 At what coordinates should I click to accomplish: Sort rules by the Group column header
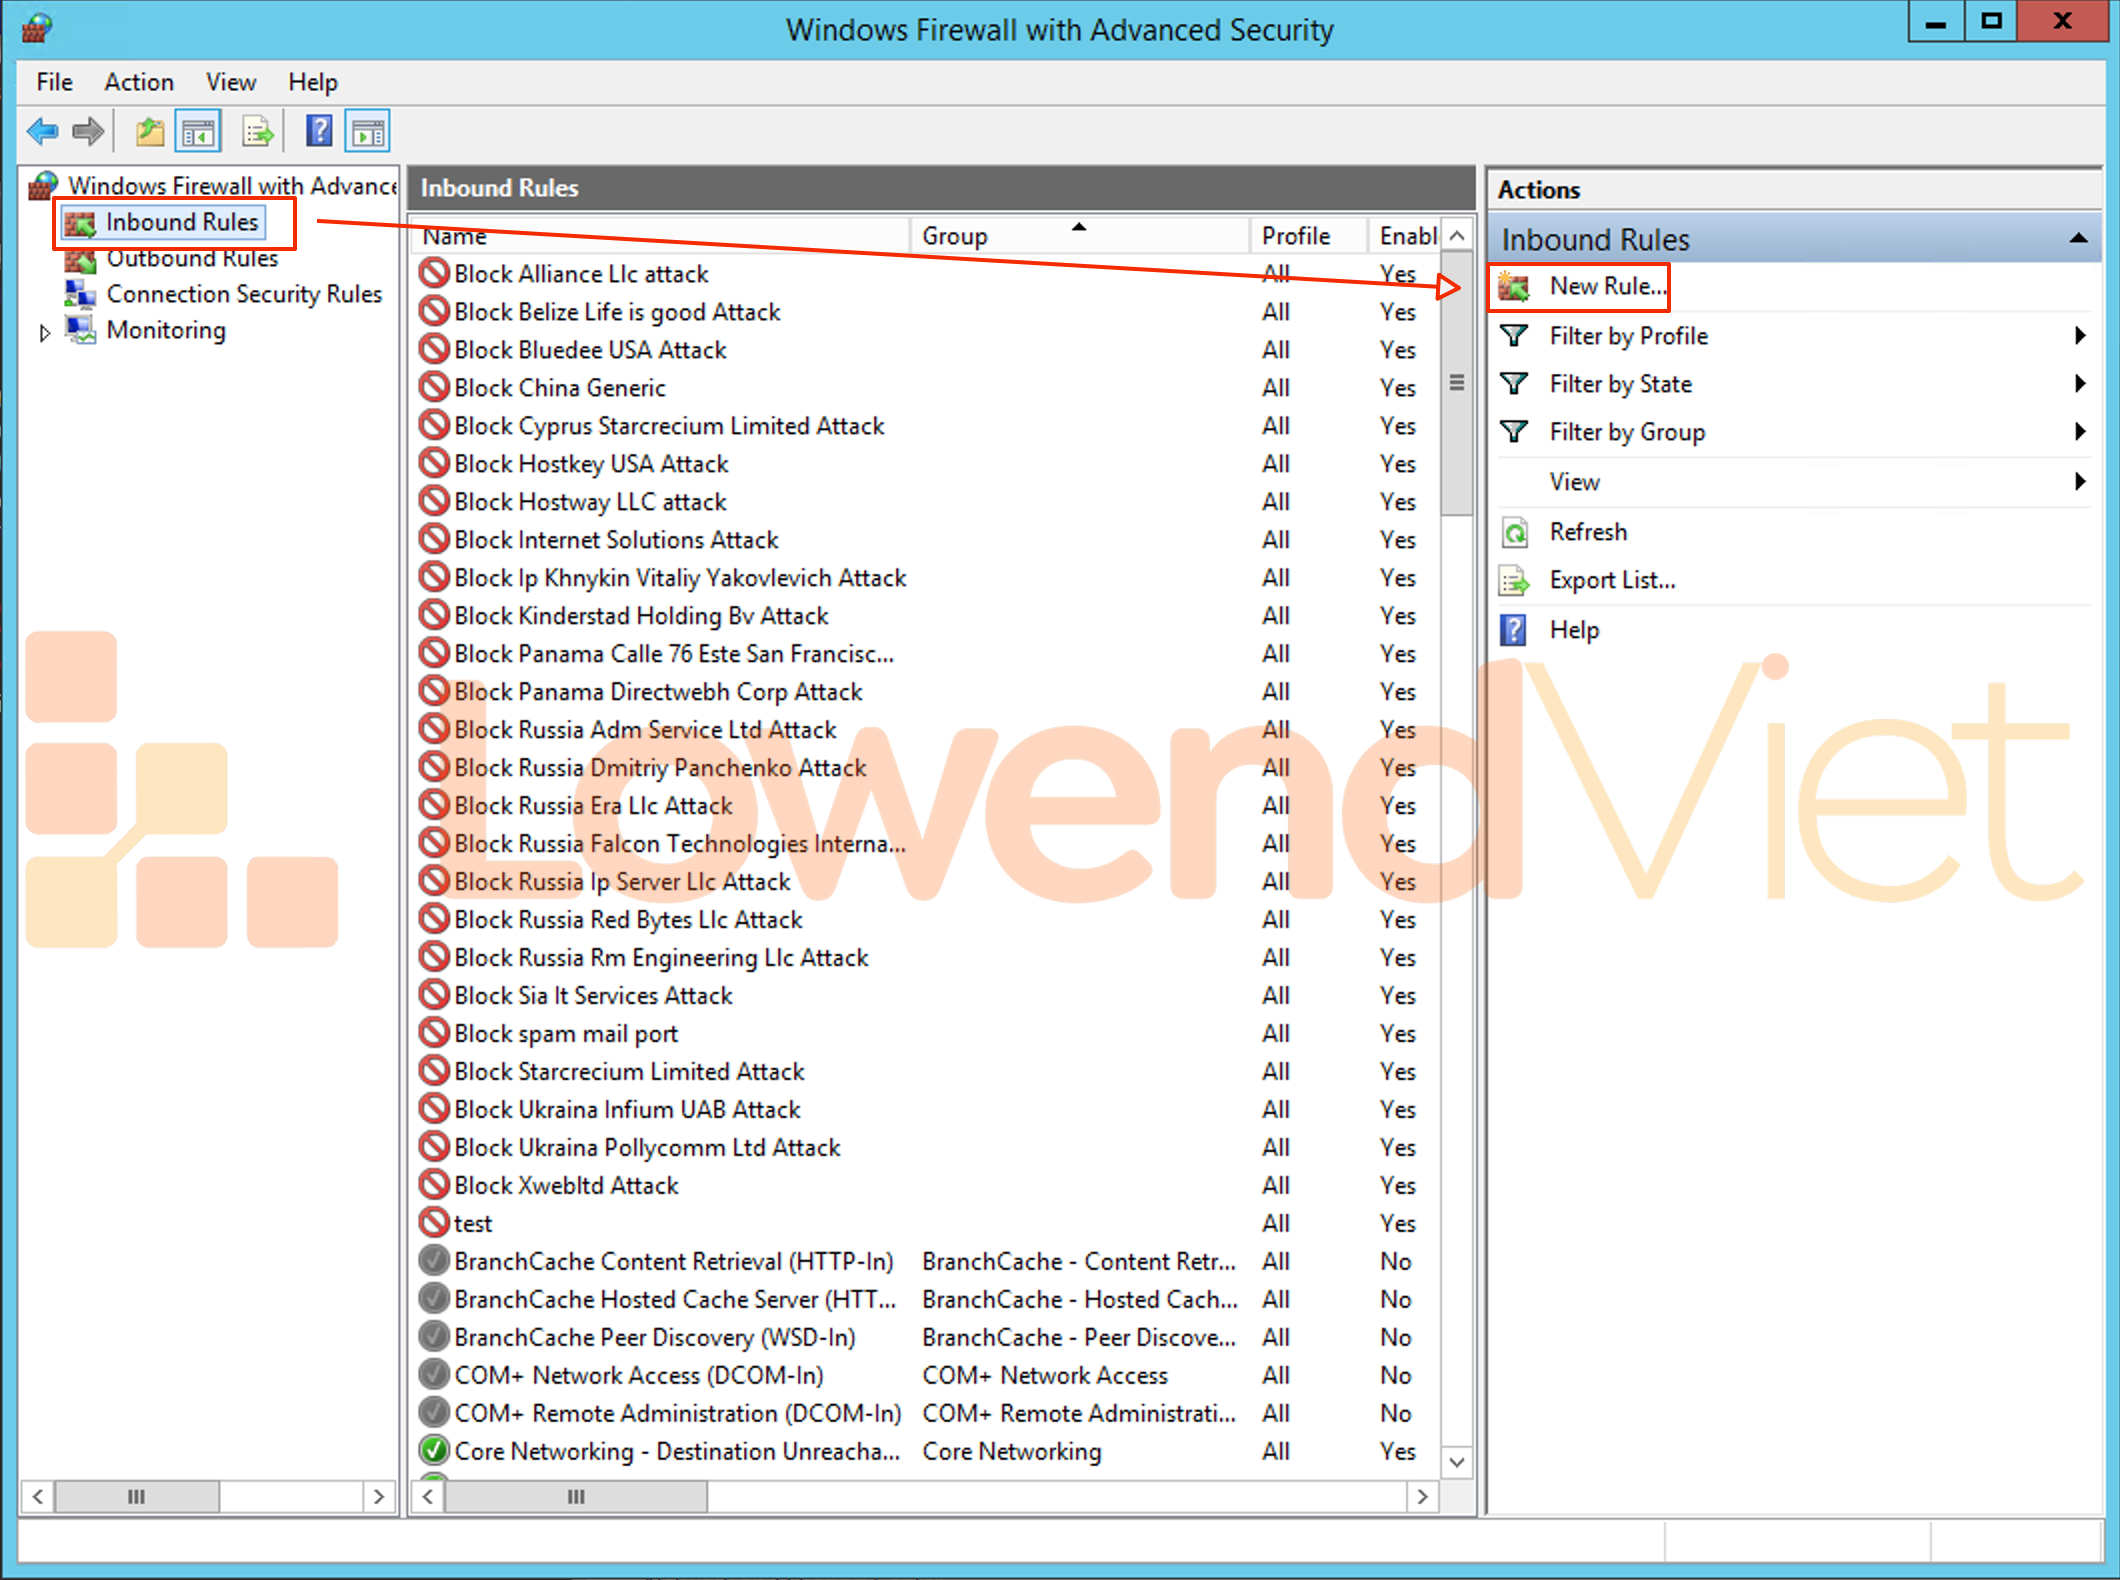tap(955, 236)
